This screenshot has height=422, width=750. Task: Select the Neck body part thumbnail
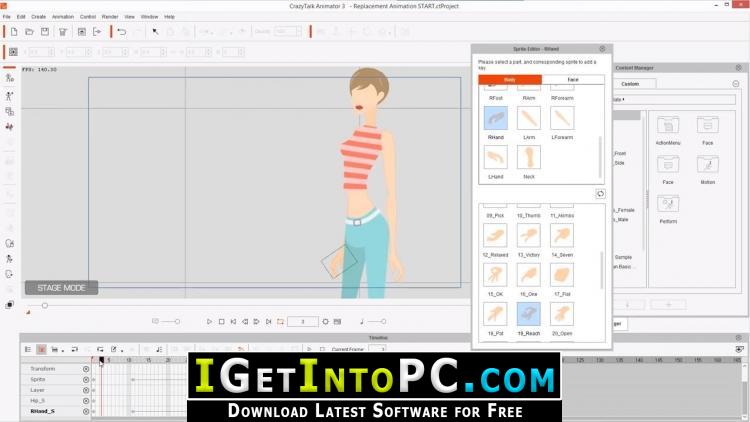point(528,158)
